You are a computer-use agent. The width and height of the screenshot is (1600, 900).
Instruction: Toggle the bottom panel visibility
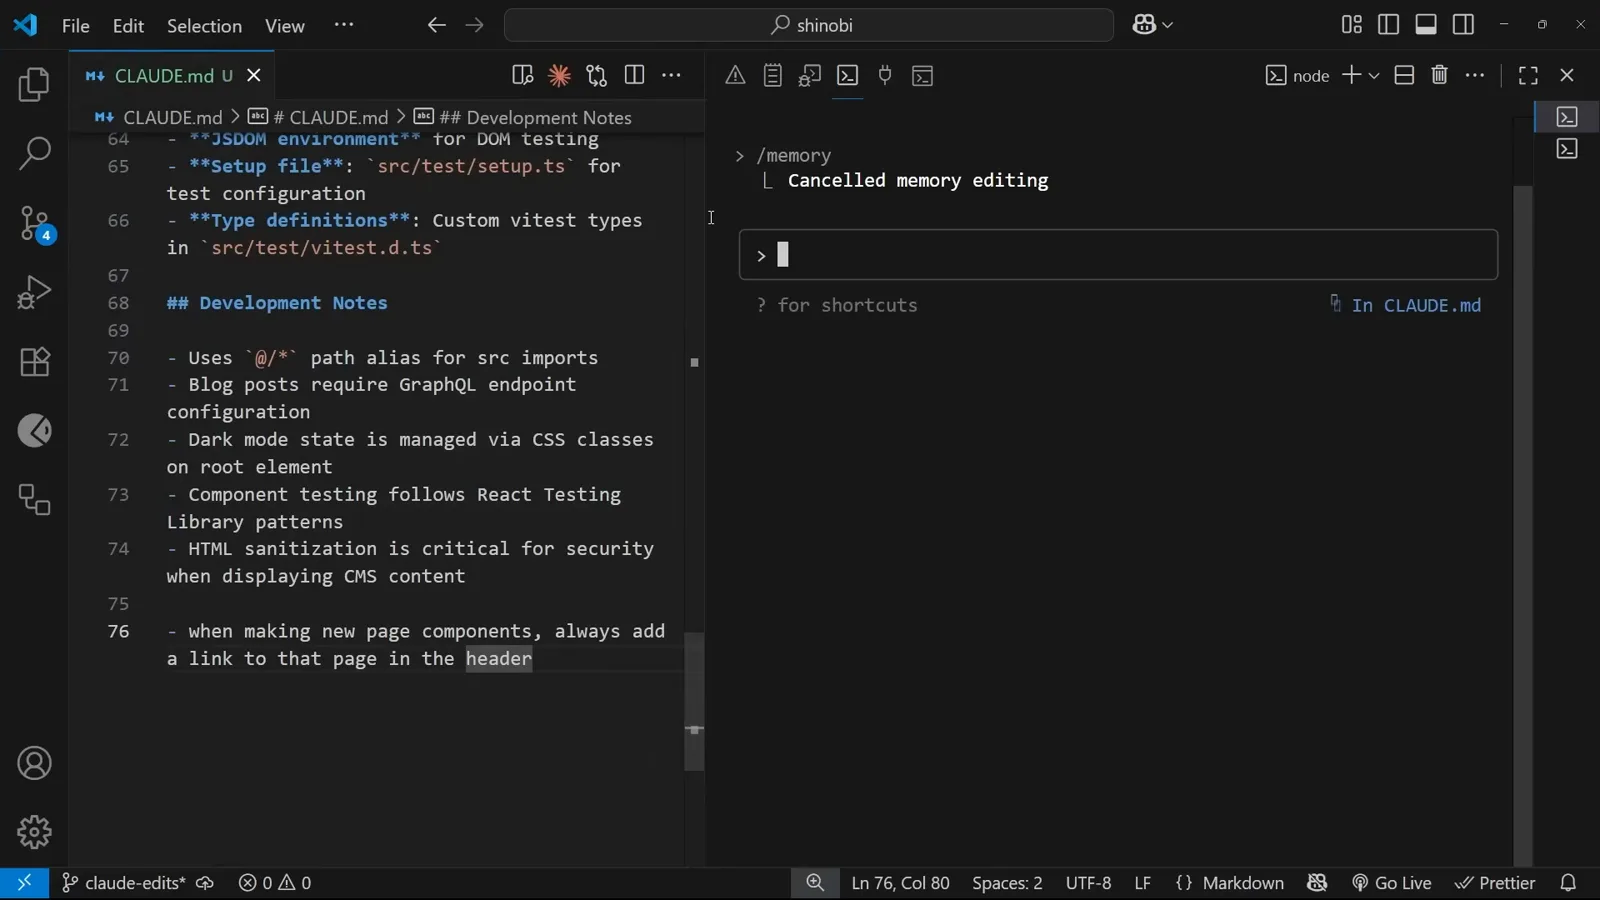(1426, 25)
